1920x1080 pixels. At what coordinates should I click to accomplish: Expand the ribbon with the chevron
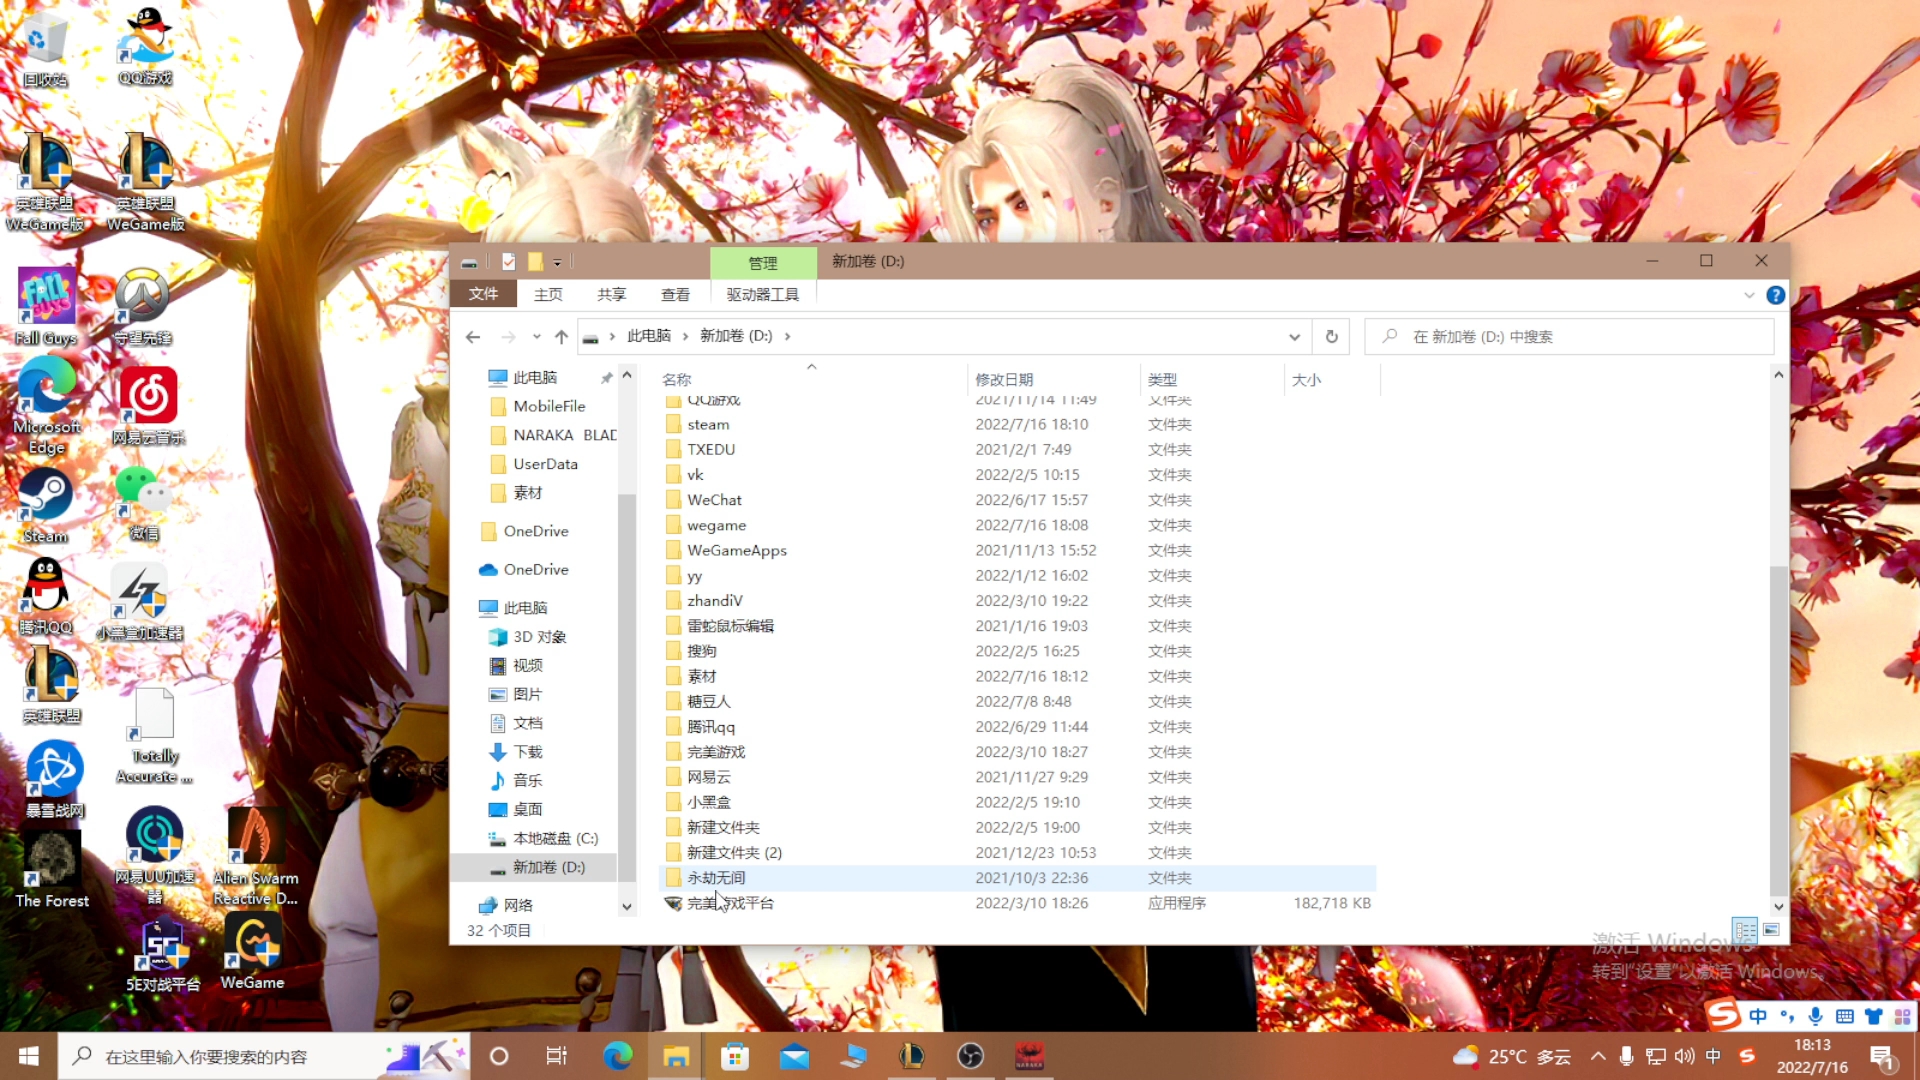click(1749, 295)
